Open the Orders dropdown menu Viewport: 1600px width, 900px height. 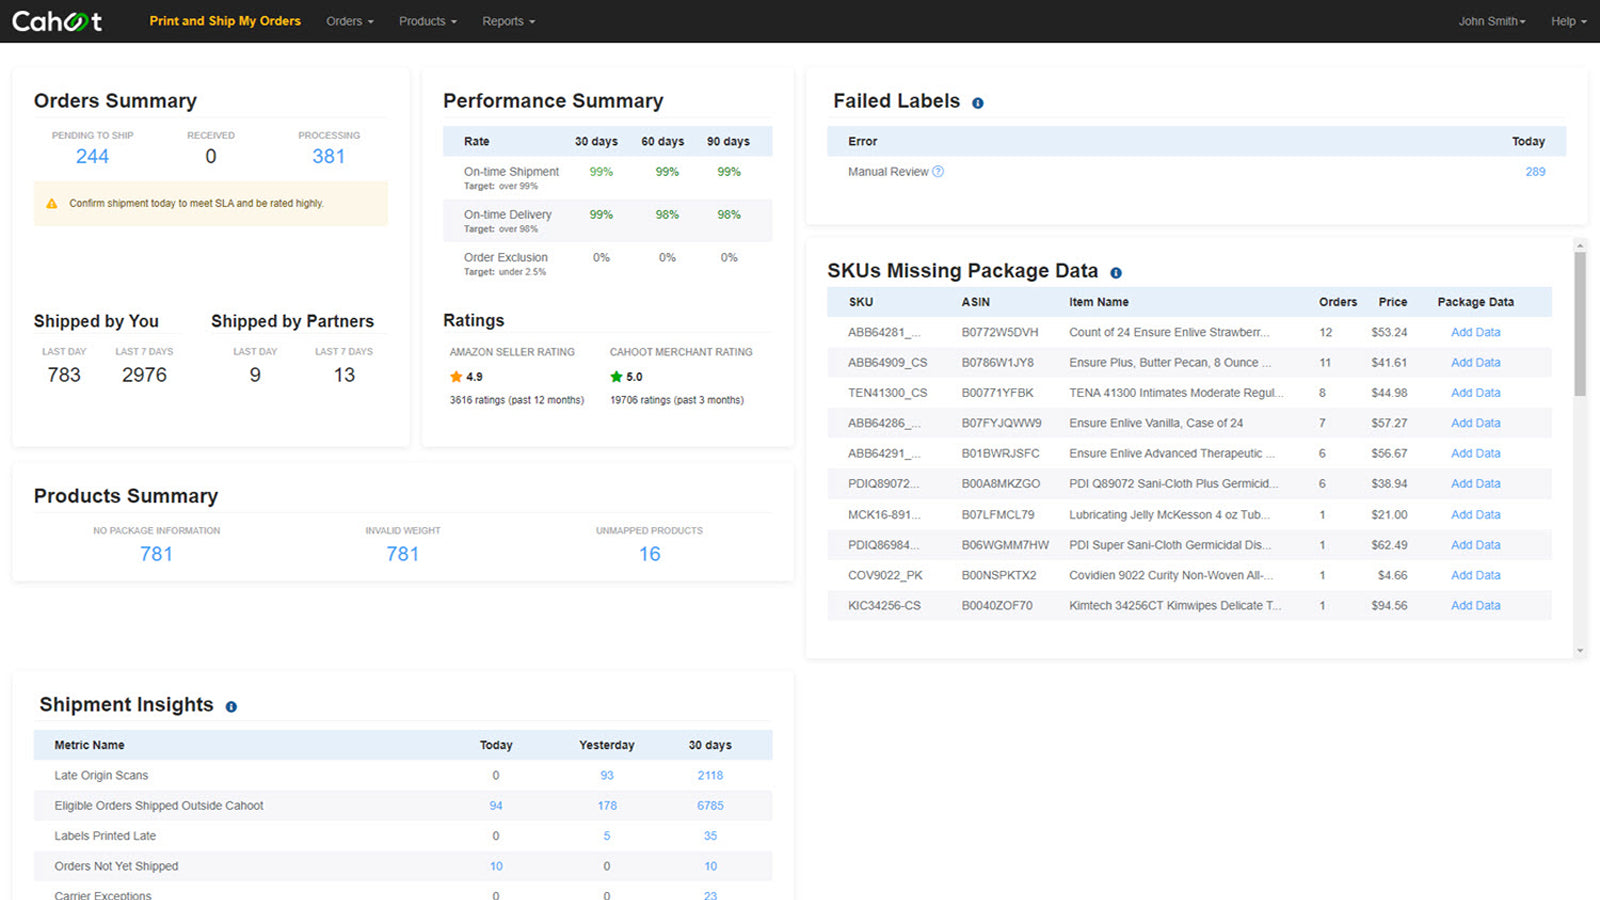click(x=349, y=21)
